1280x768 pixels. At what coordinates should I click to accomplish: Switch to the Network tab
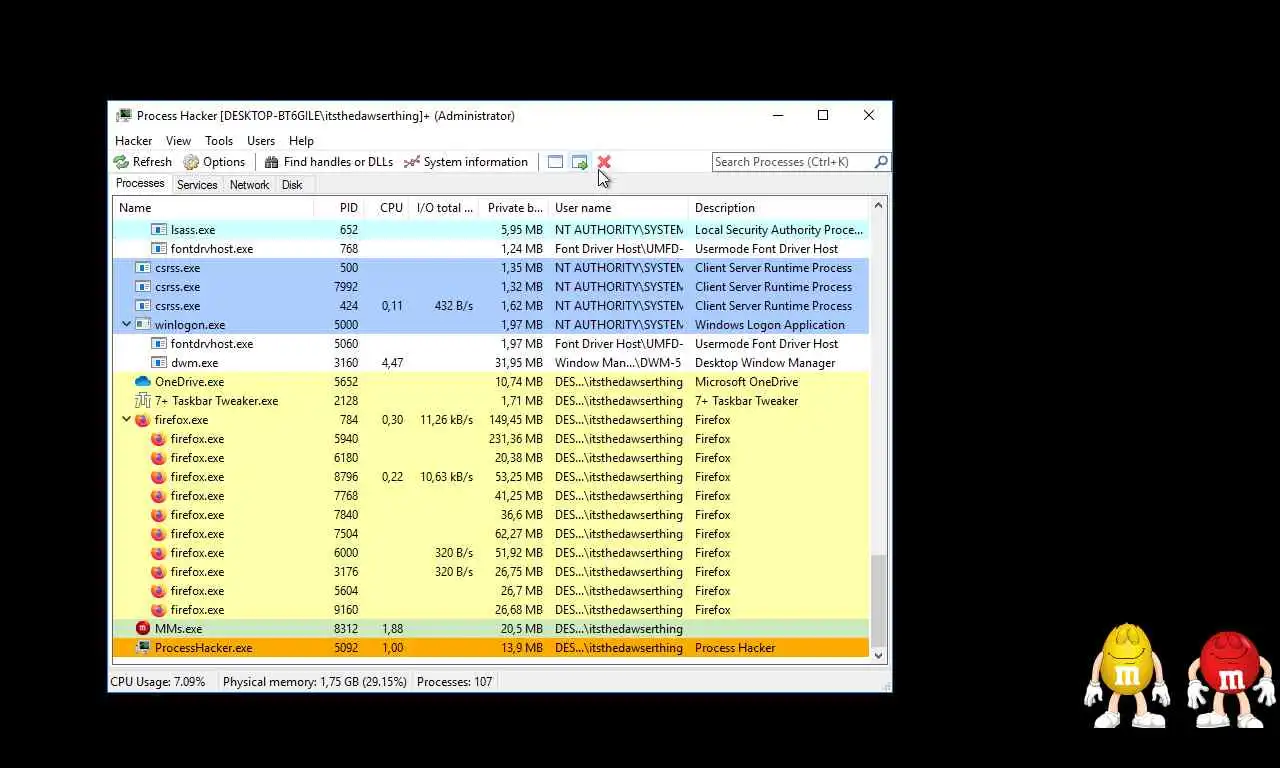coord(249,185)
